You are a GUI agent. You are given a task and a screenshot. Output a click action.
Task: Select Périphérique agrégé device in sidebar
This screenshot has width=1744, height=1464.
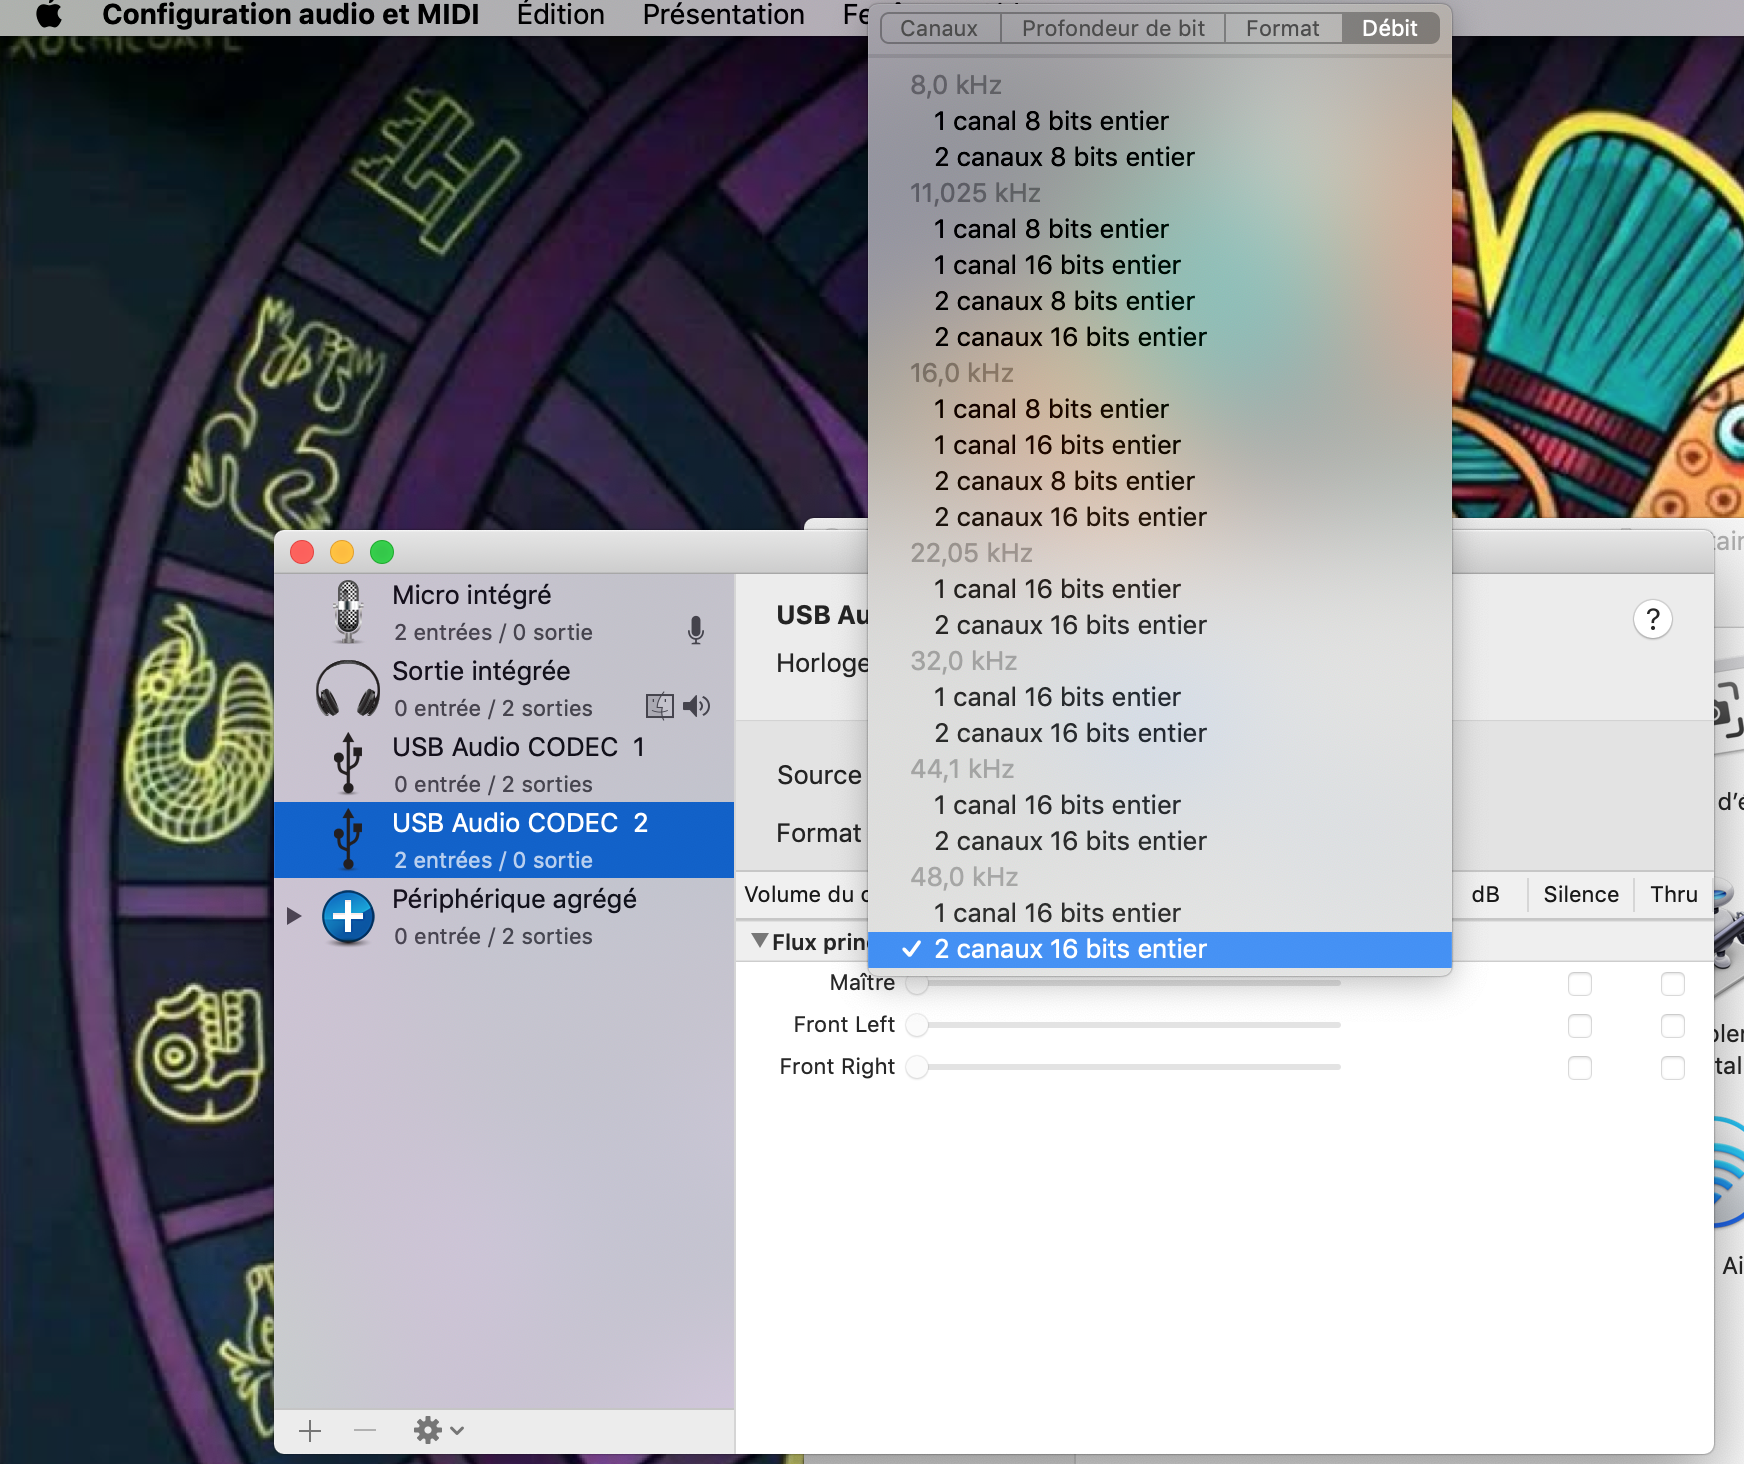point(504,916)
